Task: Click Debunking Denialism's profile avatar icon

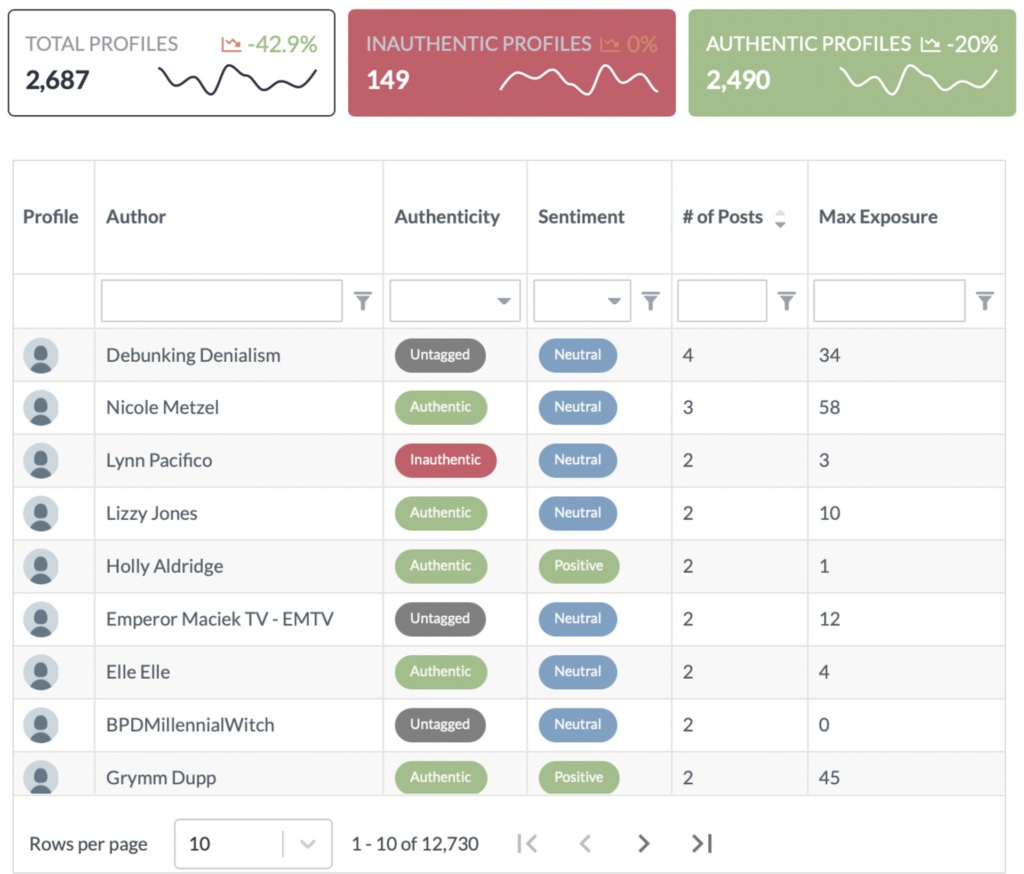Action: point(41,354)
